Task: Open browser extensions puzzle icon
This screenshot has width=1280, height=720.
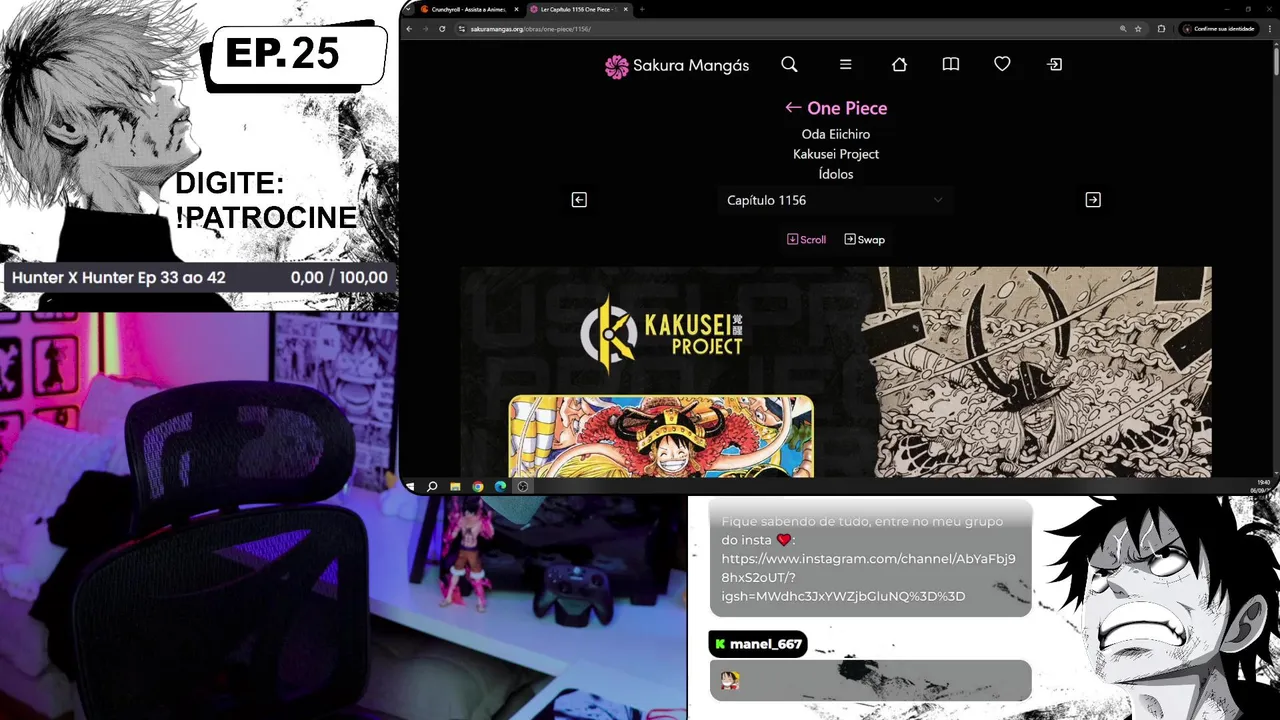Action: coord(1161,29)
